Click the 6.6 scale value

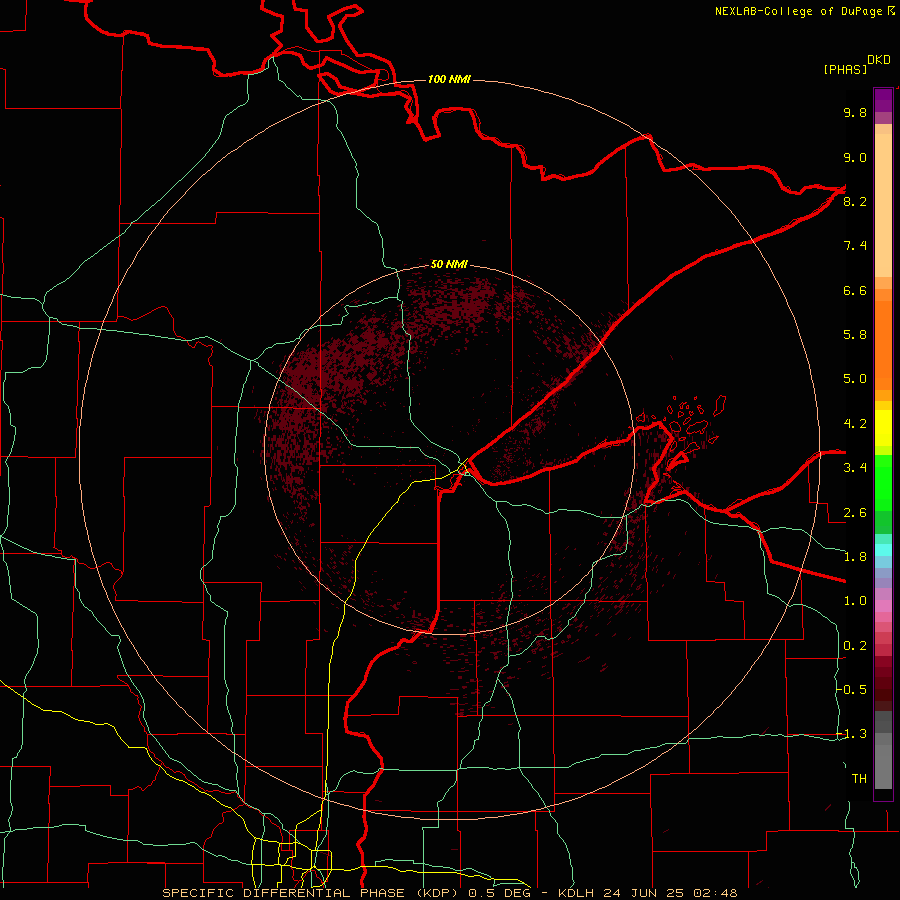855,290
